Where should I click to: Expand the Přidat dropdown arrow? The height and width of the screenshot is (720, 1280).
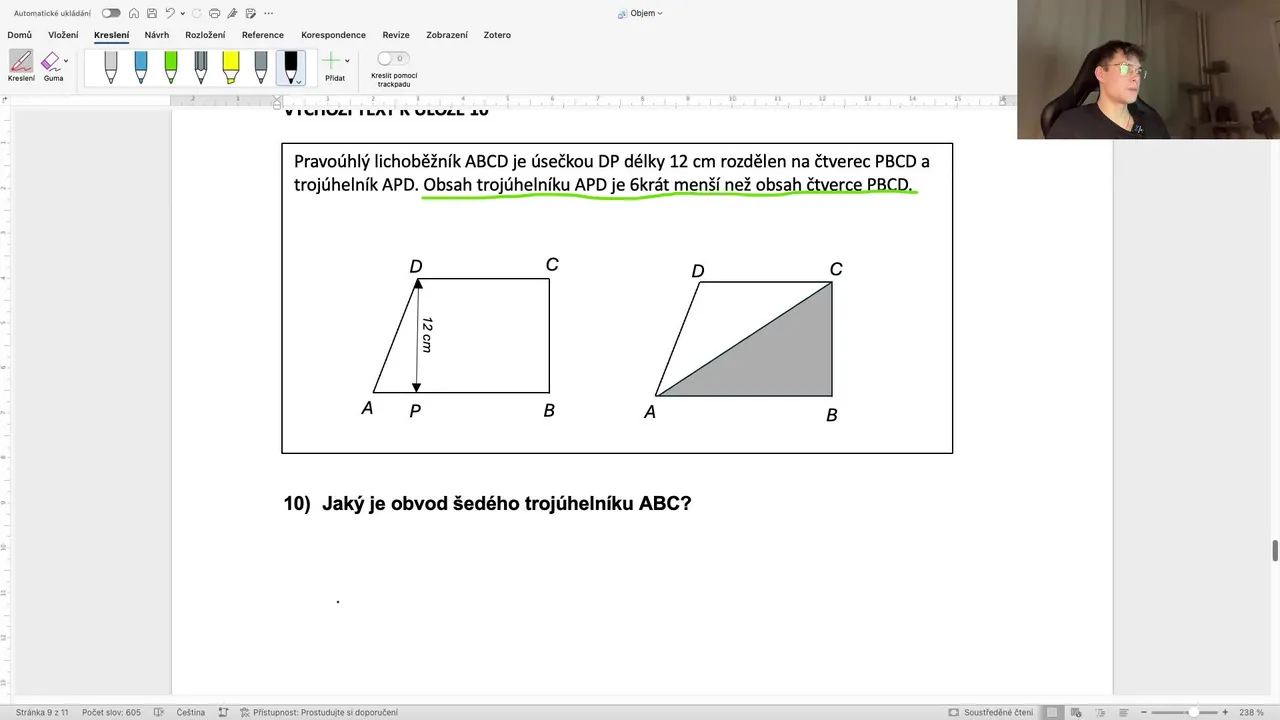(347, 62)
